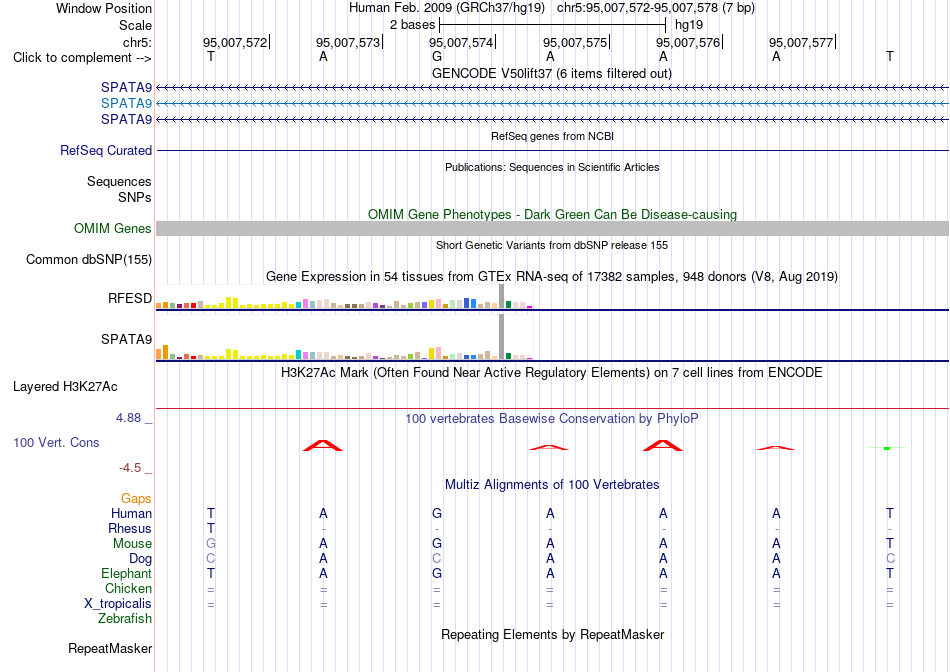Click 'RefSeq genes from NCBI' title

552,136
